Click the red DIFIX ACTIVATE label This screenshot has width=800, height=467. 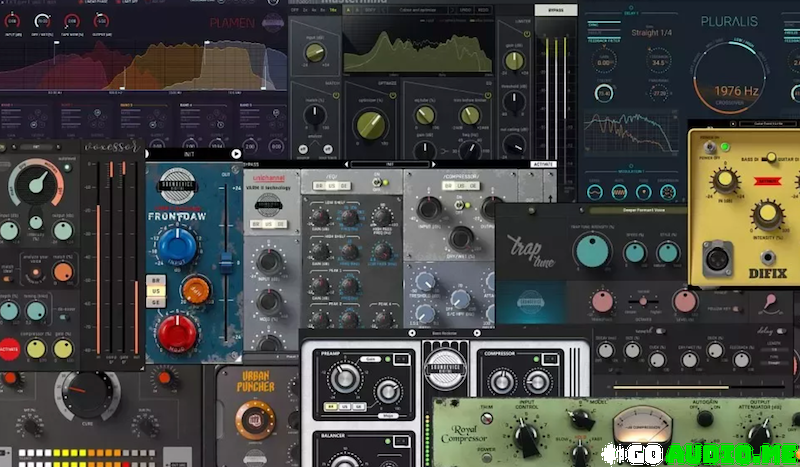pyautogui.click(x=767, y=181)
